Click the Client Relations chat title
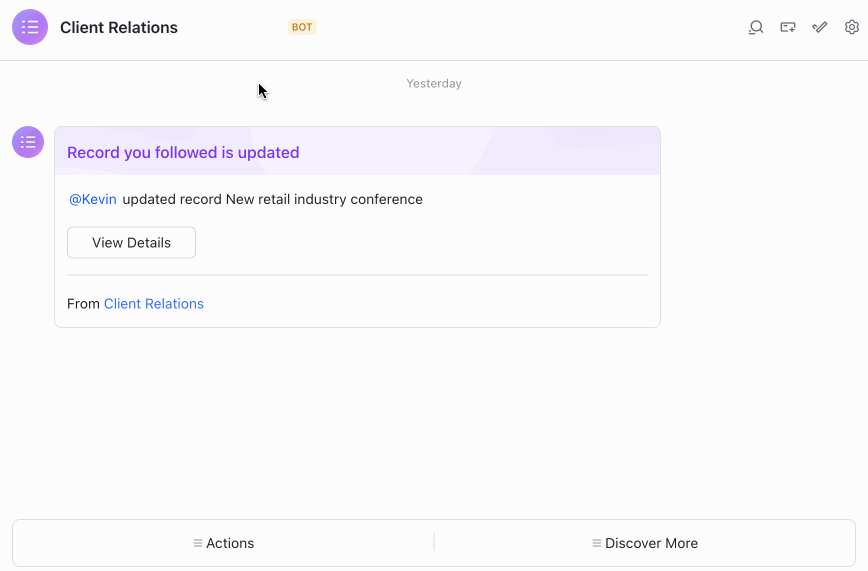The height and width of the screenshot is (571, 868). (x=119, y=28)
